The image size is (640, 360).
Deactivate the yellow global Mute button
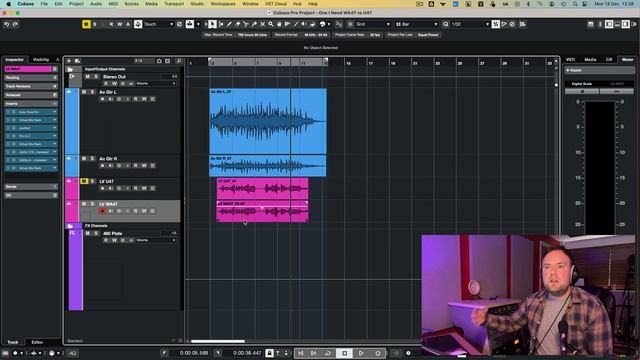86,24
